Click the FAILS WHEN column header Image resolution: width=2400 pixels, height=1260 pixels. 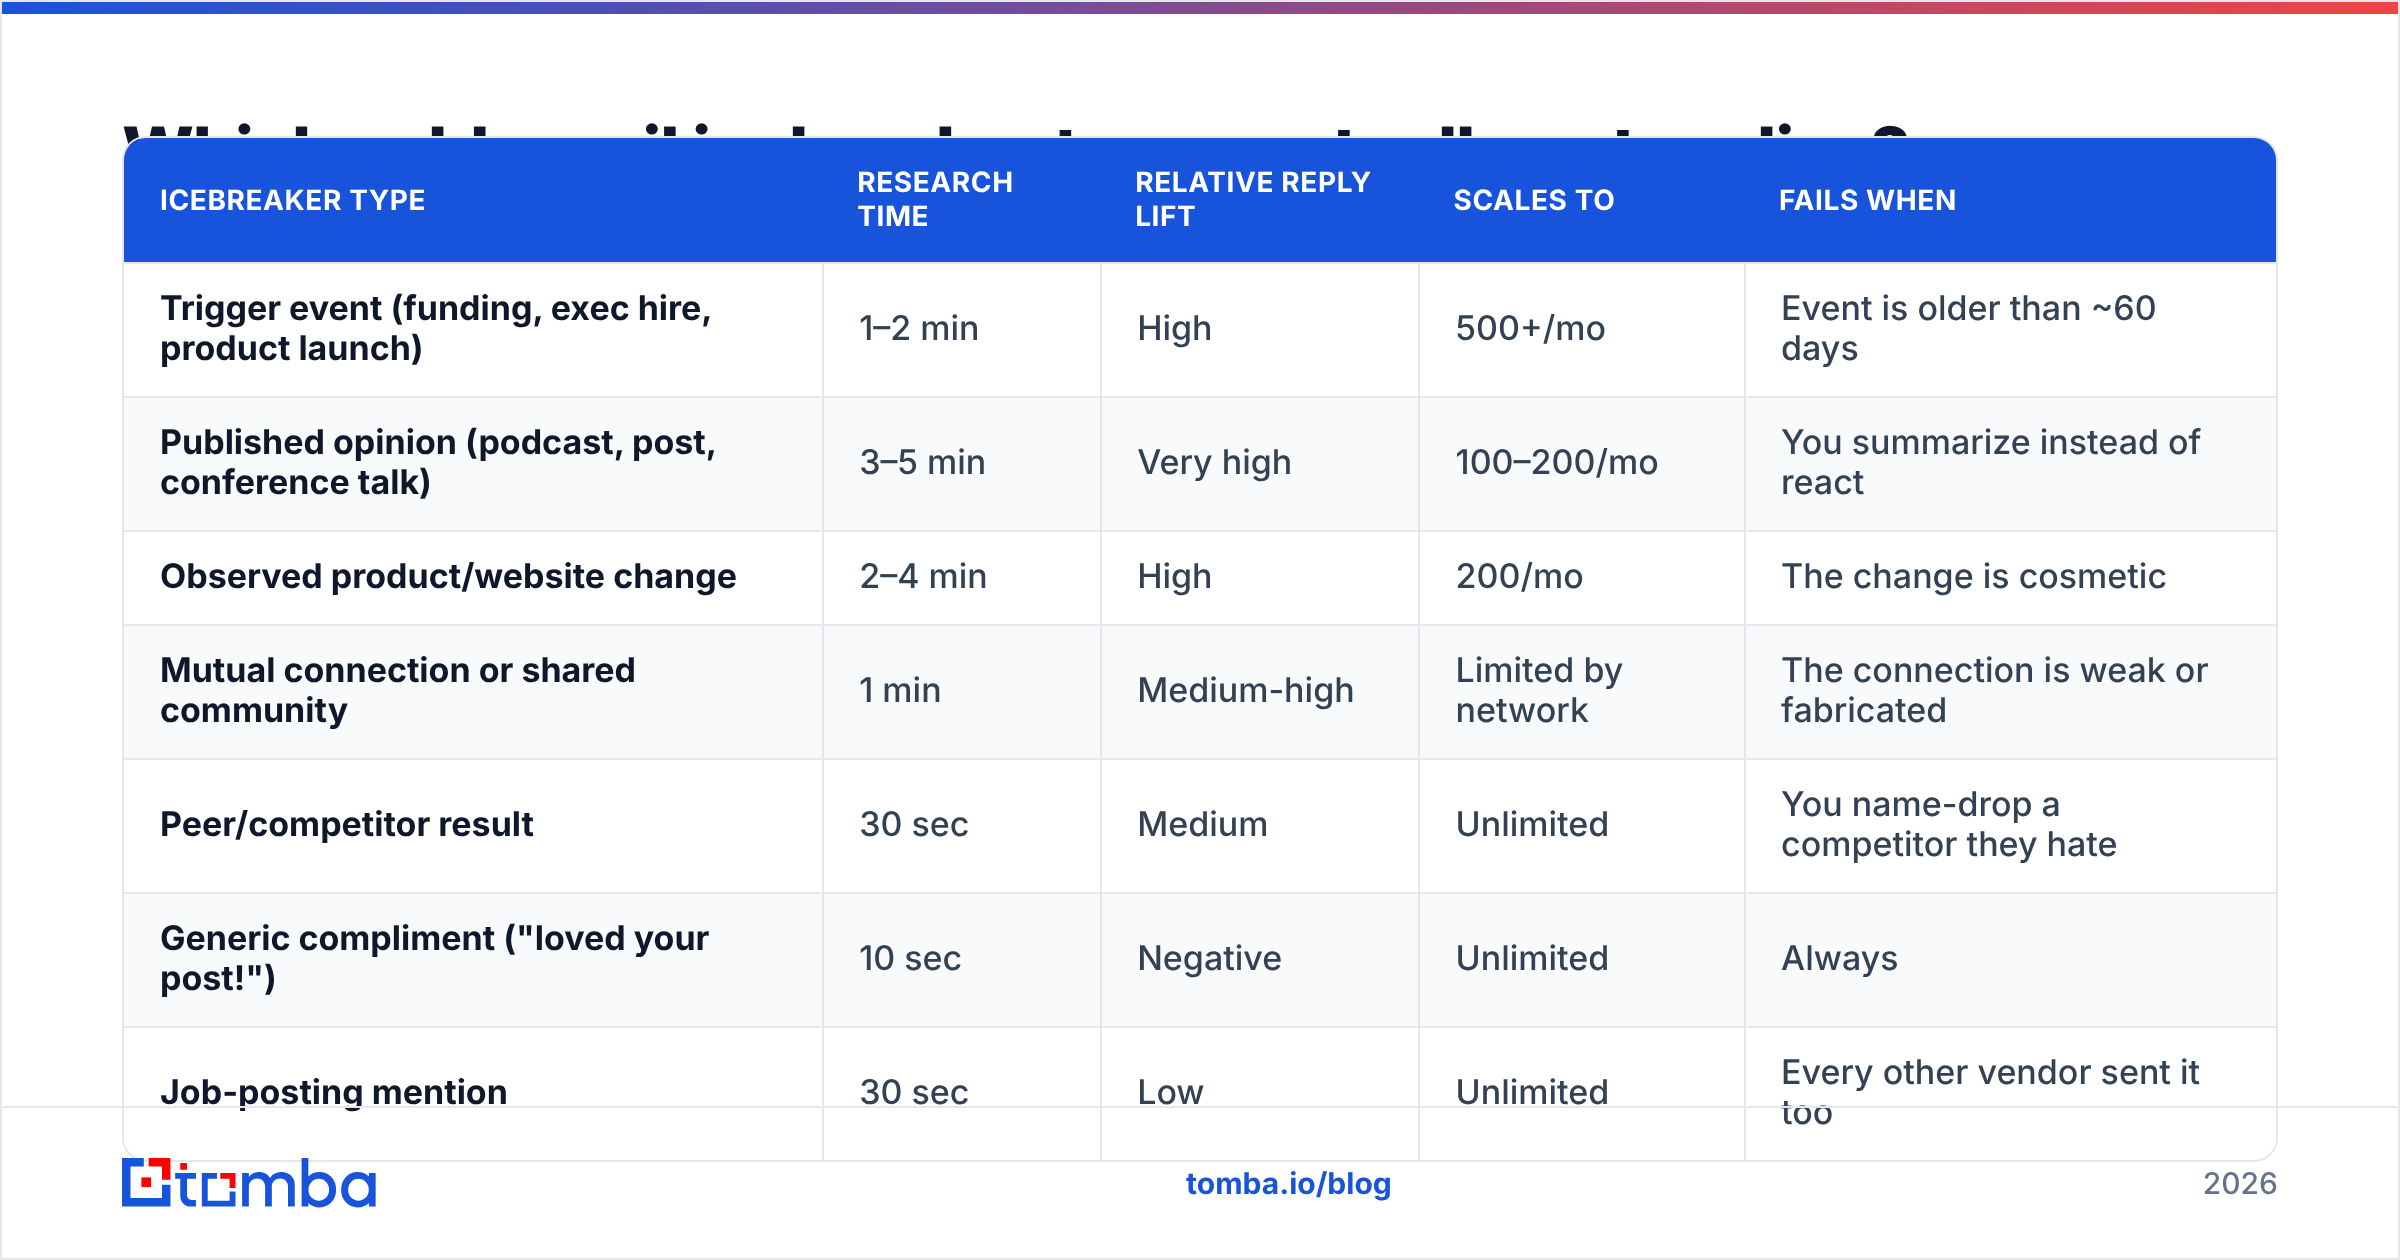(1867, 200)
